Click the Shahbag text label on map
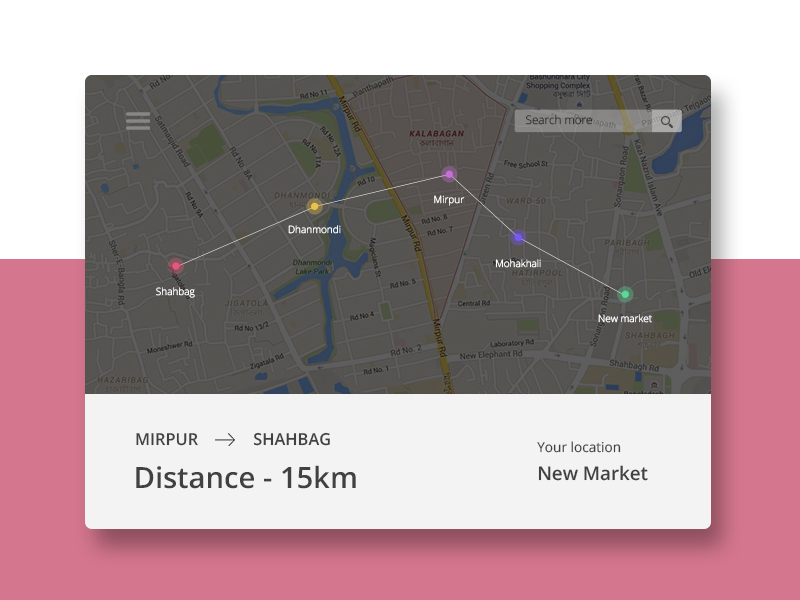This screenshot has width=800, height=600. click(175, 292)
